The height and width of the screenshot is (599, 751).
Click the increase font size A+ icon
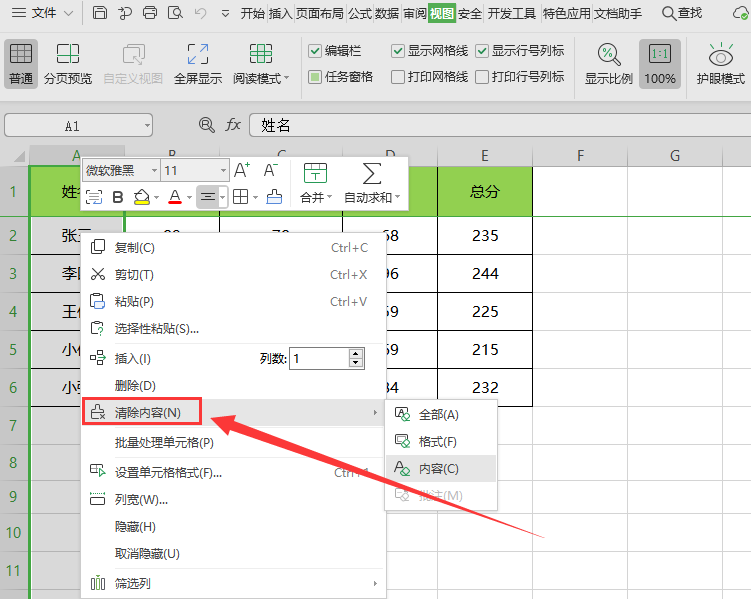click(242, 170)
